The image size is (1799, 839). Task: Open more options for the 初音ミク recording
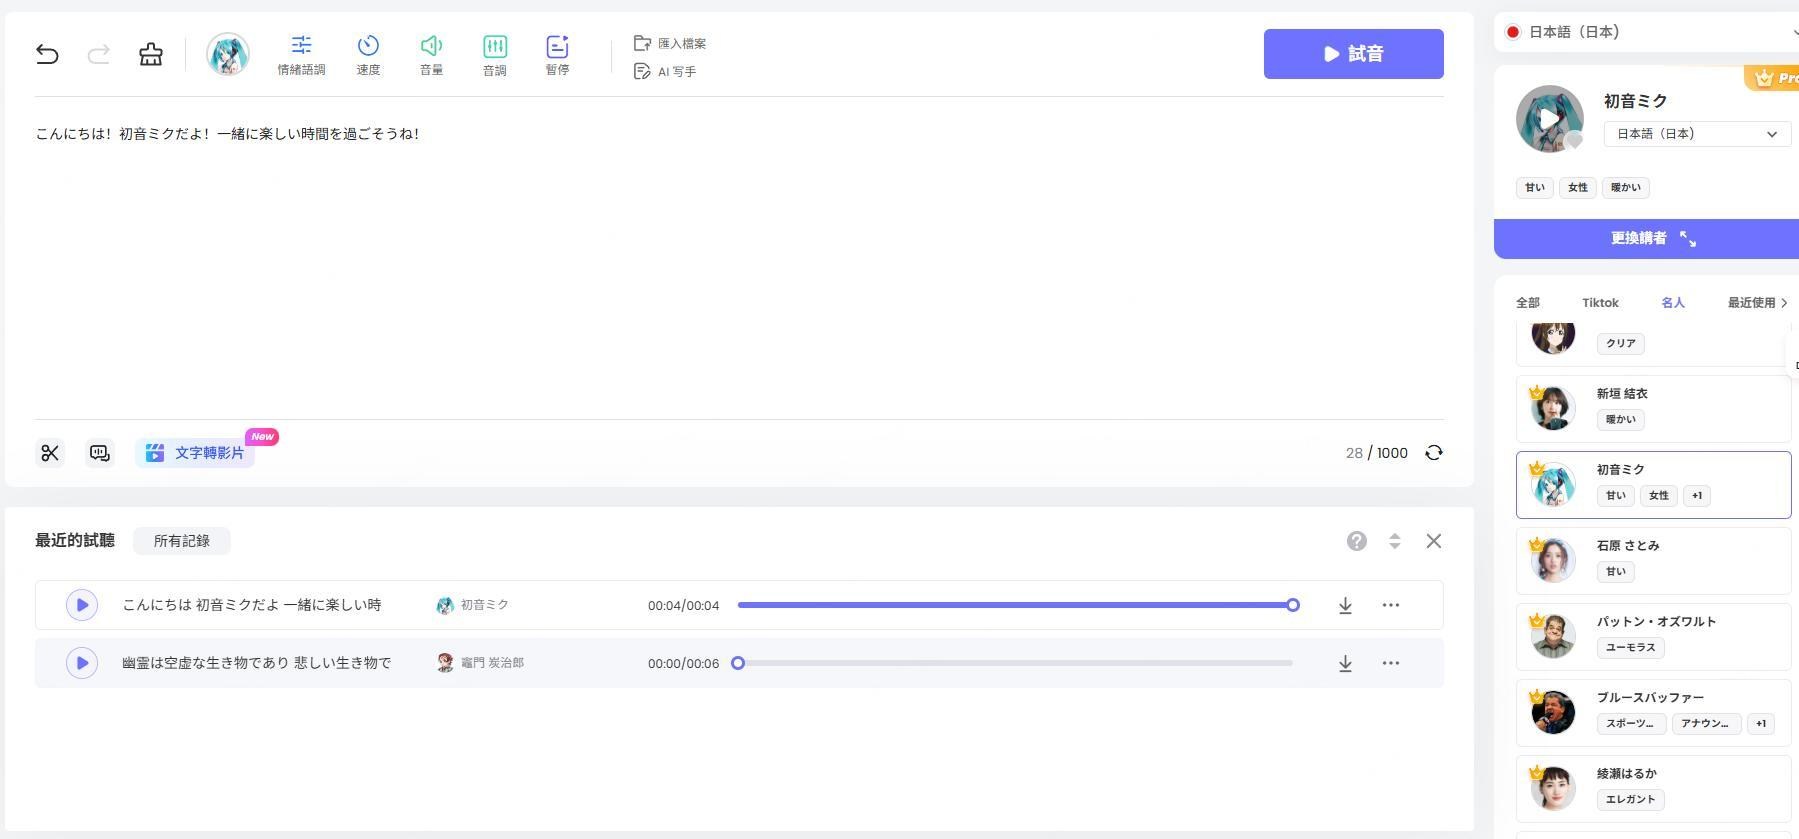coord(1391,605)
